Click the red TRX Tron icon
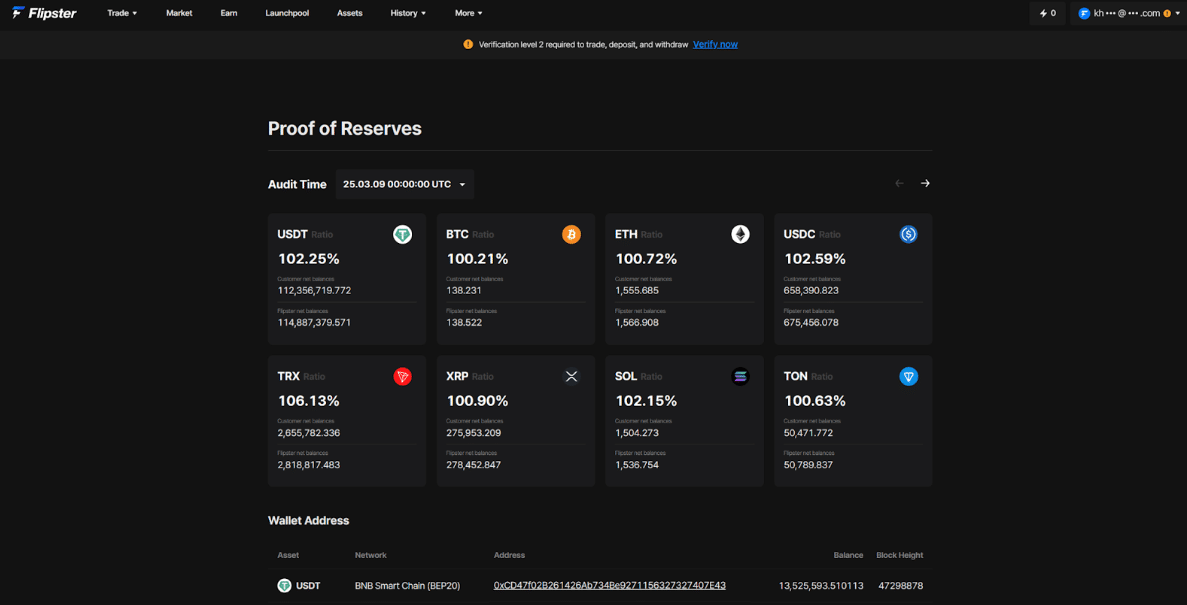This screenshot has width=1187, height=605. tap(403, 376)
